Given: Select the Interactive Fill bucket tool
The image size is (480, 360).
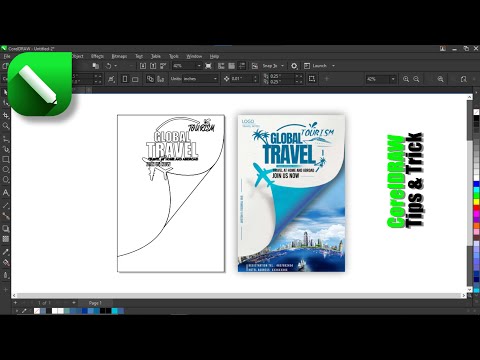Looking at the screenshot, I should tap(6, 263).
